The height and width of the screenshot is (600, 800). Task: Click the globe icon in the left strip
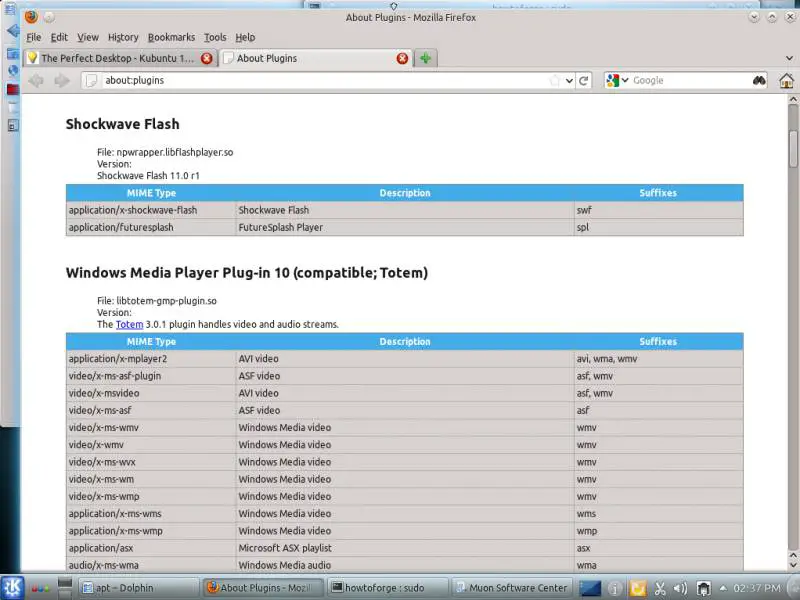point(13,71)
